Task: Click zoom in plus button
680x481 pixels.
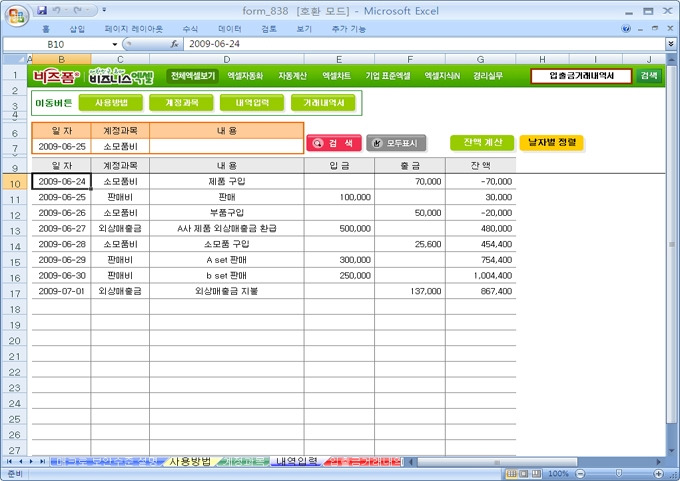Action: point(658,474)
